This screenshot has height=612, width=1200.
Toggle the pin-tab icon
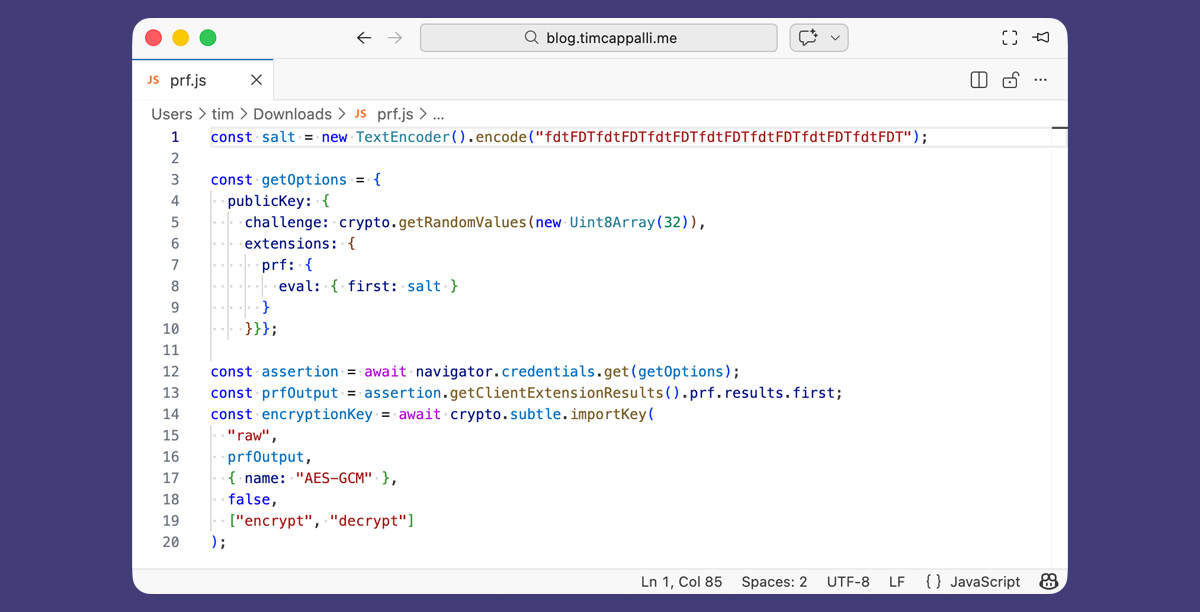pos(1040,36)
